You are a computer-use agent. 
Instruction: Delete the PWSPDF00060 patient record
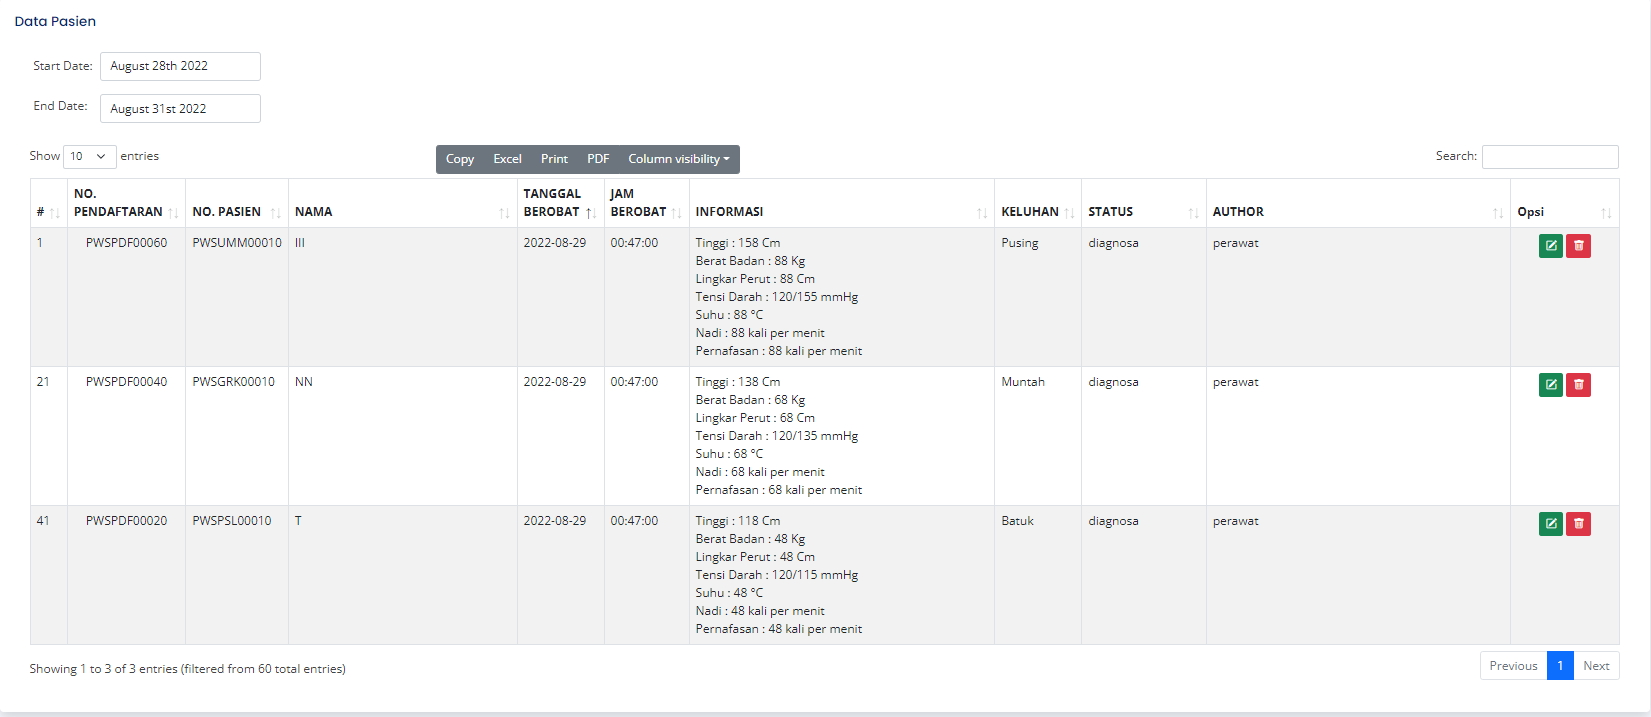(x=1578, y=246)
